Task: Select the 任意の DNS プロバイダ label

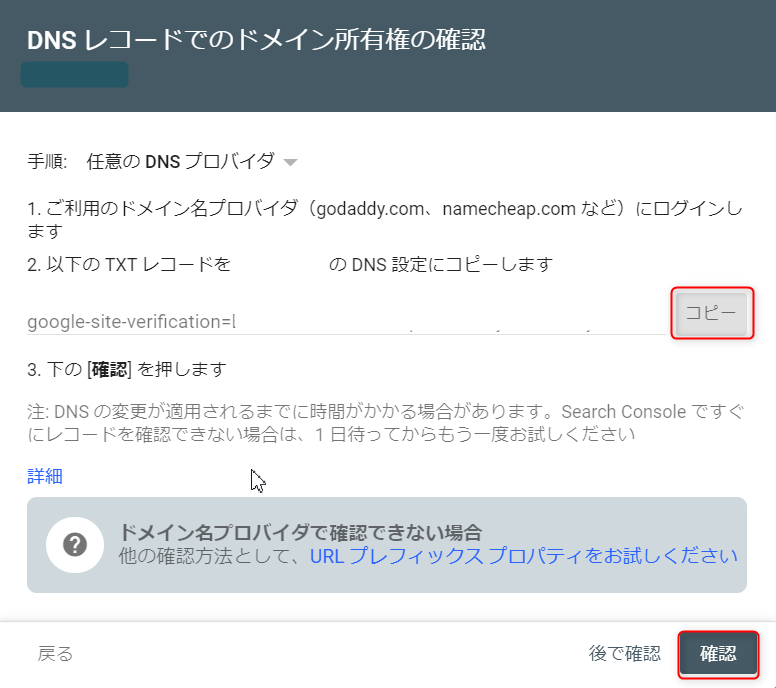Action: click(x=180, y=161)
